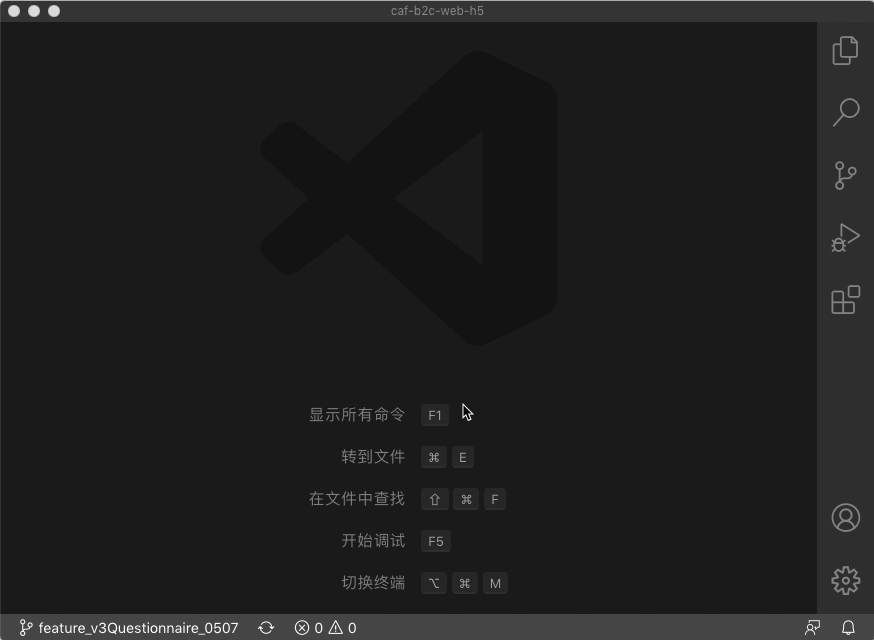
Task: Click the caf-b2c-web-h5 window title
Action: click(x=437, y=11)
